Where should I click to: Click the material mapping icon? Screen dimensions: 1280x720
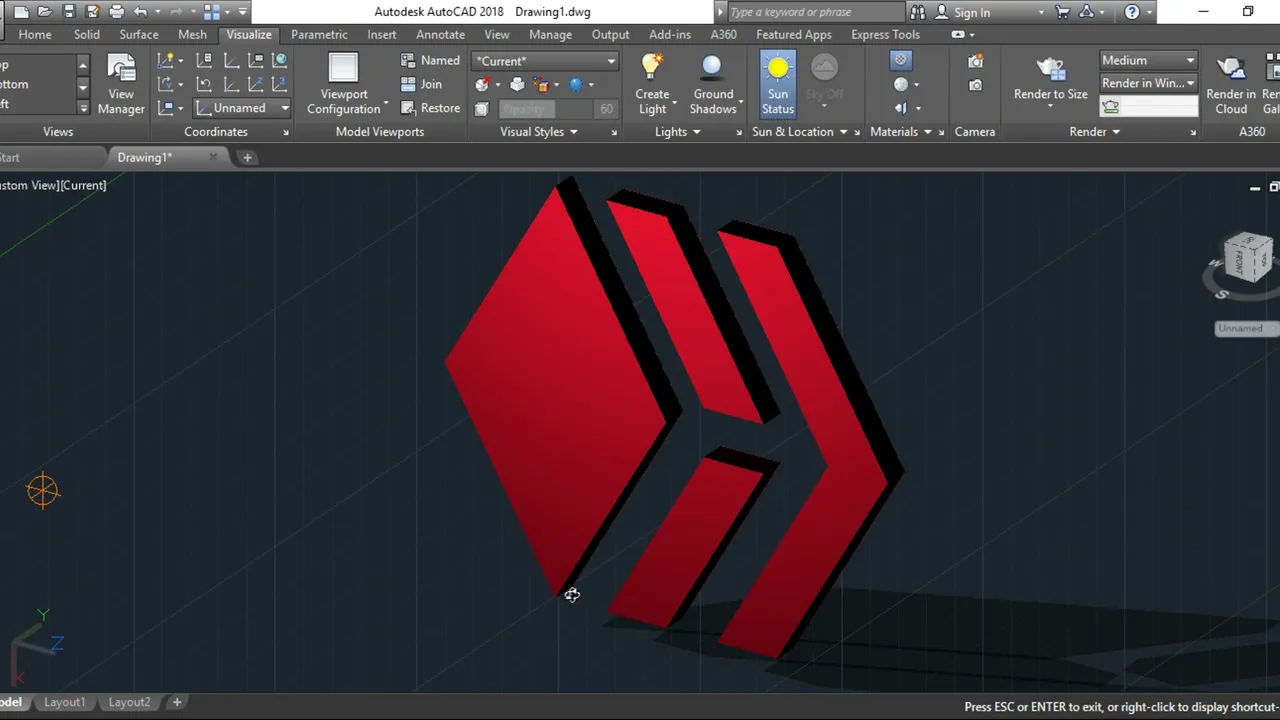901,108
